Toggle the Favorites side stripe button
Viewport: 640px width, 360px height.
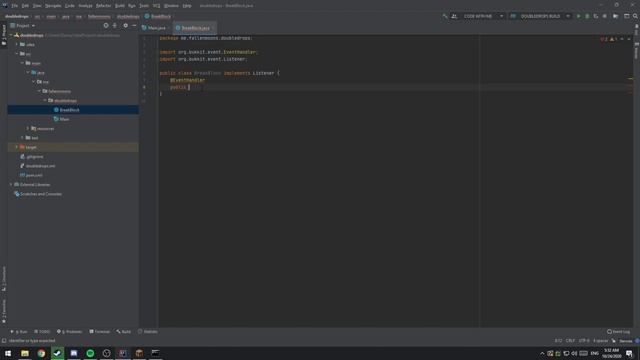pyautogui.click(x=4, y=311)
